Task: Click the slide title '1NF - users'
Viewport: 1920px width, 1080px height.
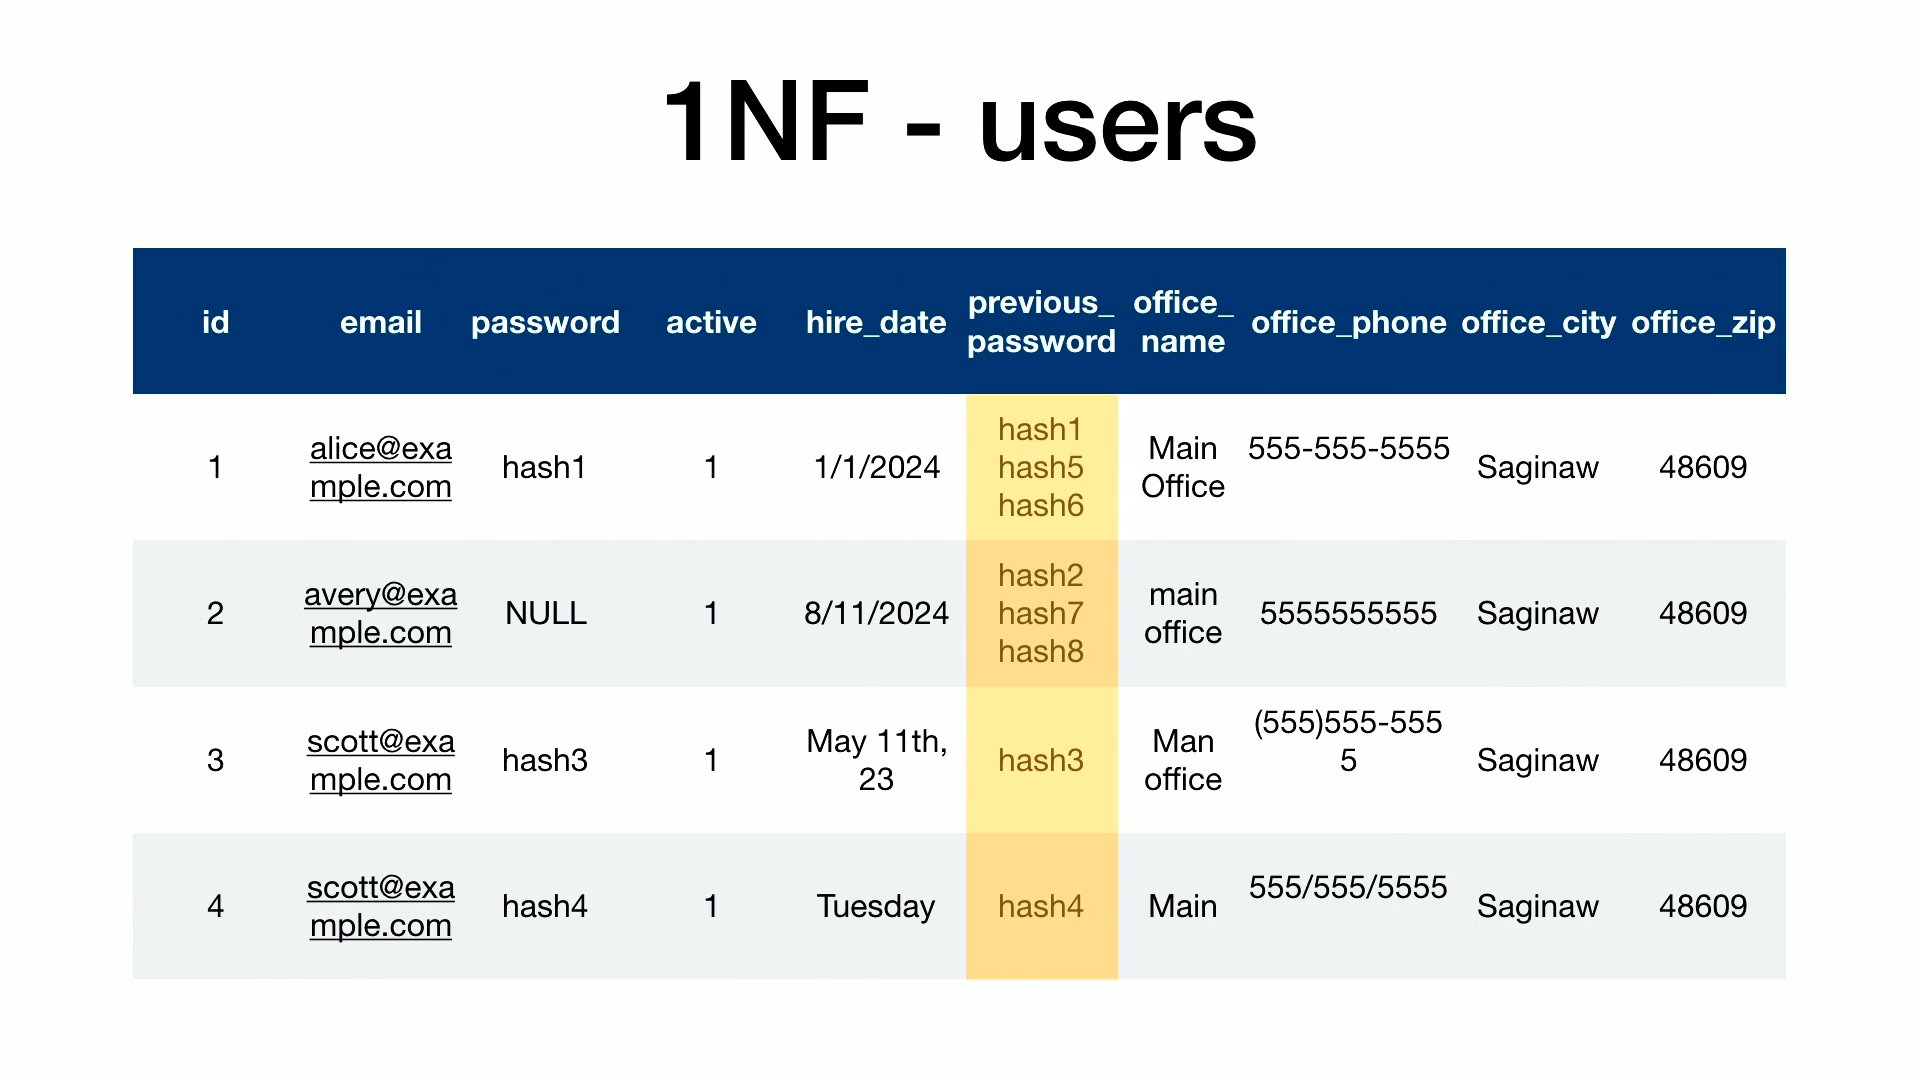Action: 959,123
